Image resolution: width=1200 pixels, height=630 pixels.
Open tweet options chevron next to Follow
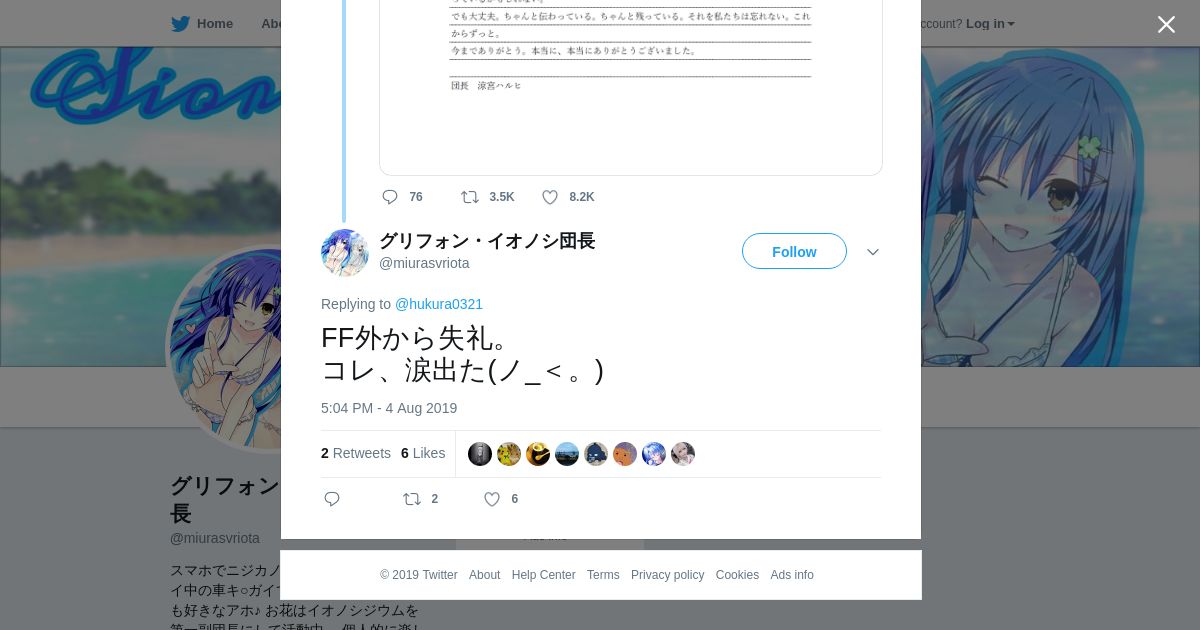[x=873, y=252]
